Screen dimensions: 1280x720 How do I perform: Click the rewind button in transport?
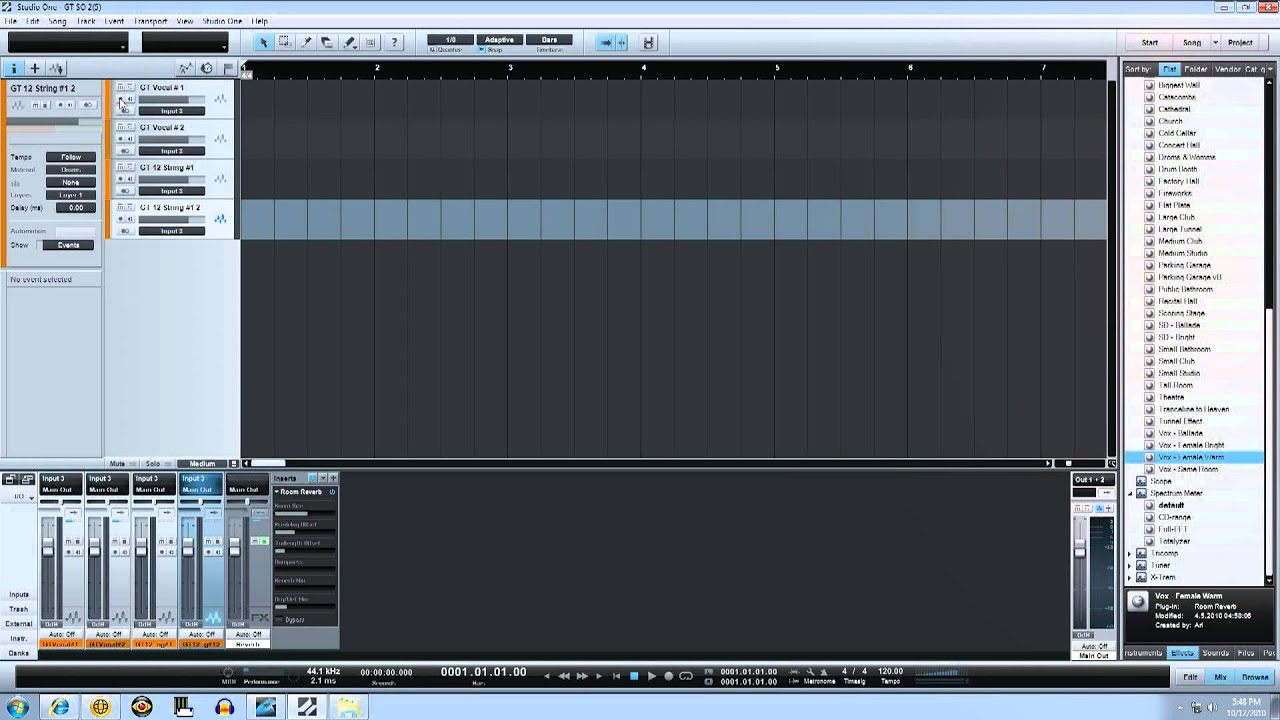tap(564, 676)
